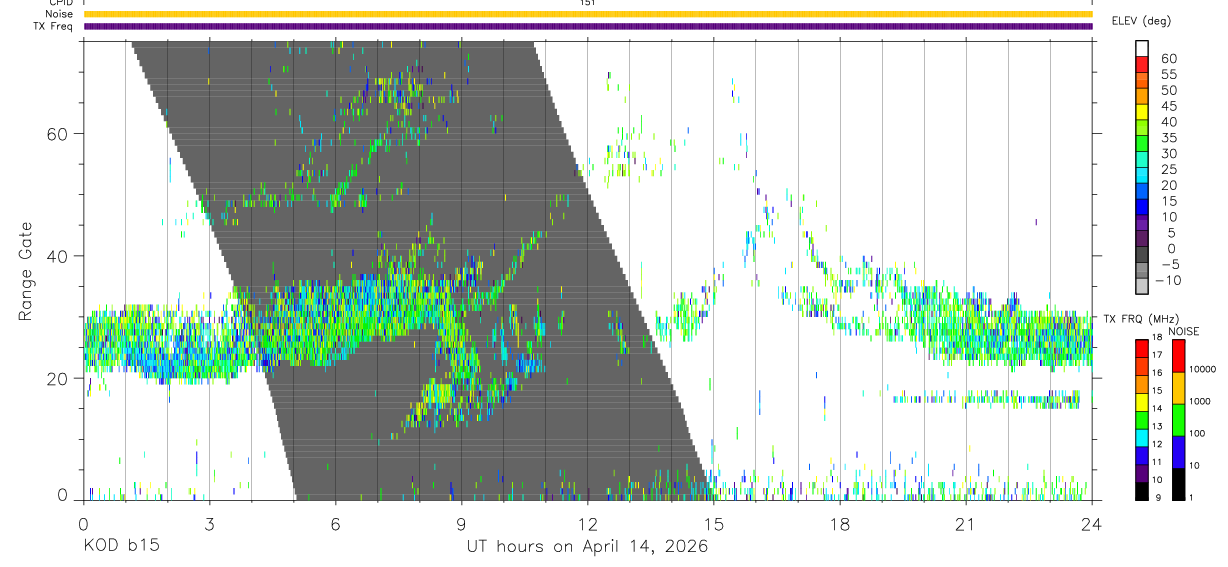Click the '40' tick label on the Range Gate axis
This screenshot has height=567, width=1228.
click(56, 256)
